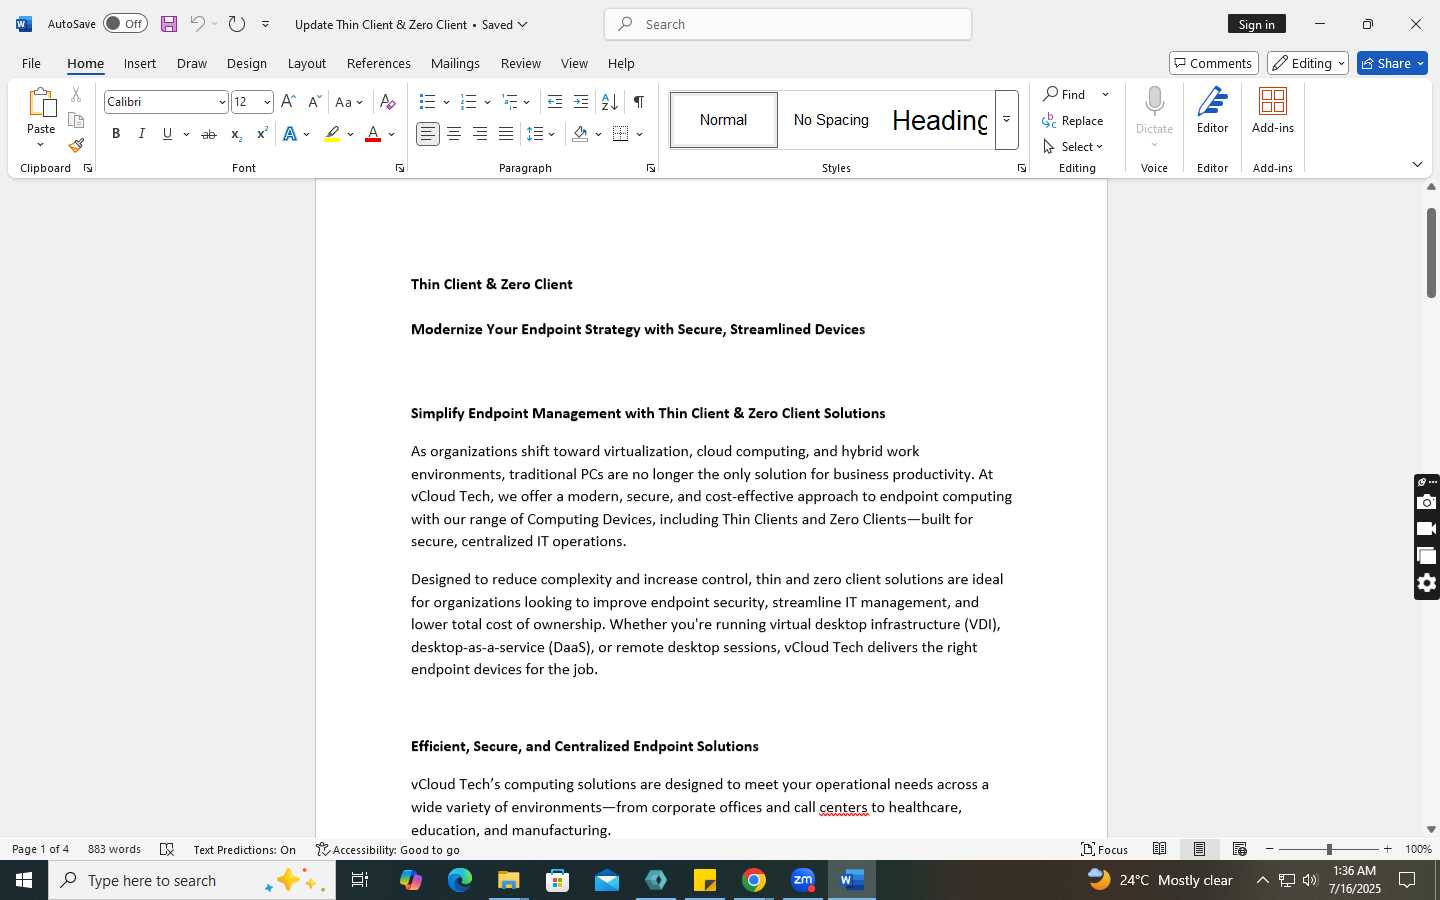The width and height of the screenshot is (1440, 900).
Task: Toggle Focus mode in status bar
Action: (1105, 849)
